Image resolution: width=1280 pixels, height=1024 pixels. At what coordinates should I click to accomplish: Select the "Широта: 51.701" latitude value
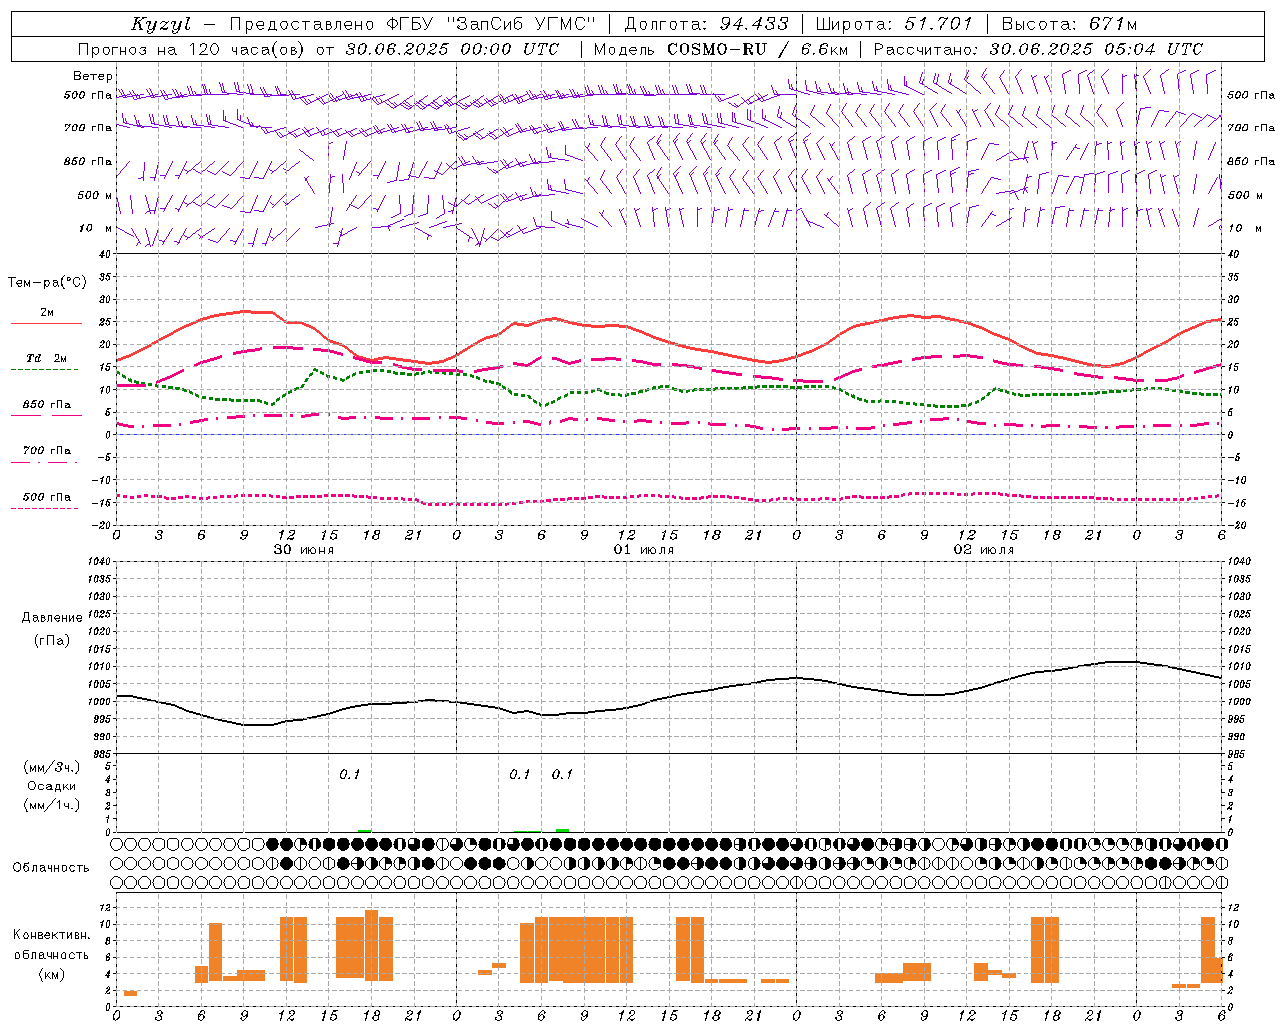coord(894,24)
